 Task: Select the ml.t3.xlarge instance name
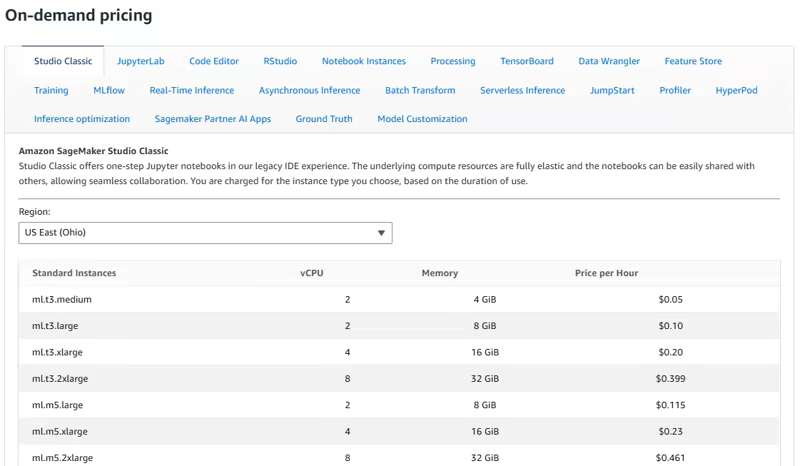tap(57, 352)
